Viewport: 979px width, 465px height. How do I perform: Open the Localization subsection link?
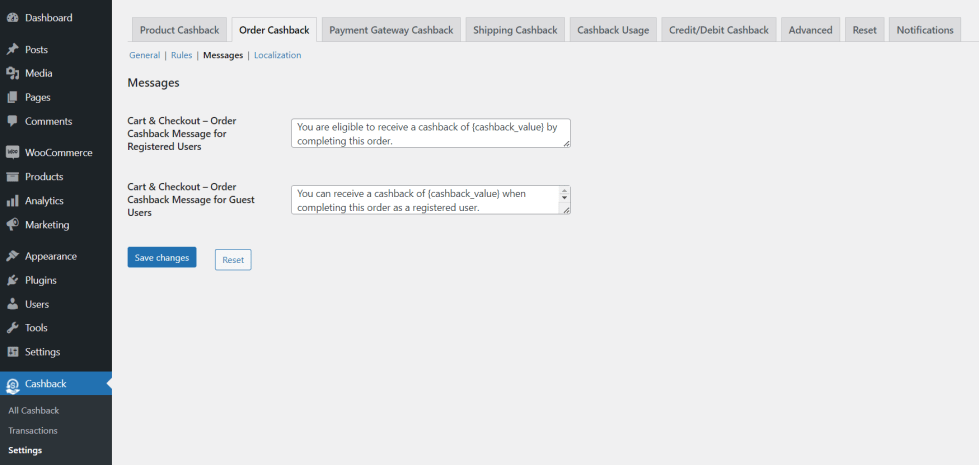(277, 56)
